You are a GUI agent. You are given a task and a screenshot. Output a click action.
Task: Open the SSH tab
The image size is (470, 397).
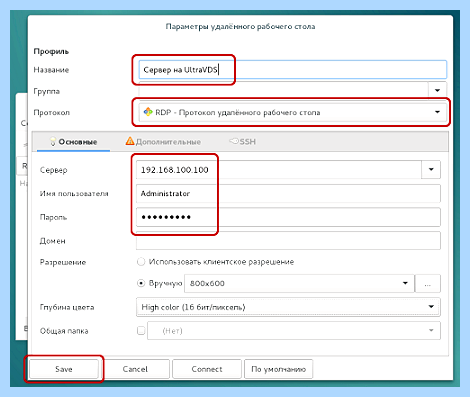point(243,142)
